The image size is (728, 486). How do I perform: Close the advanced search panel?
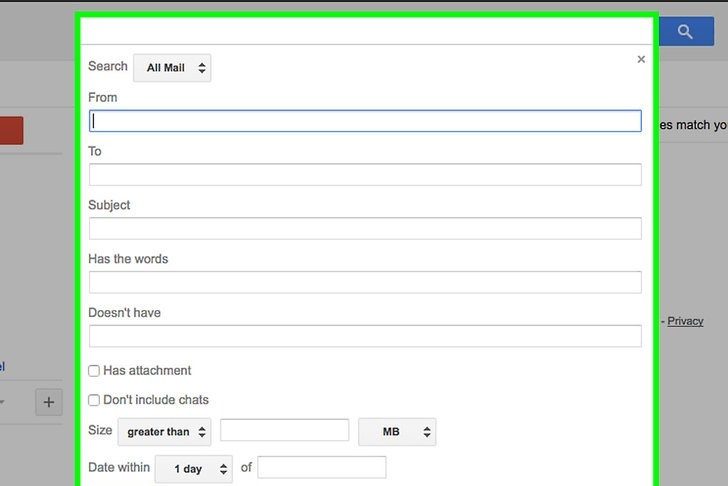tap(641, 60)
